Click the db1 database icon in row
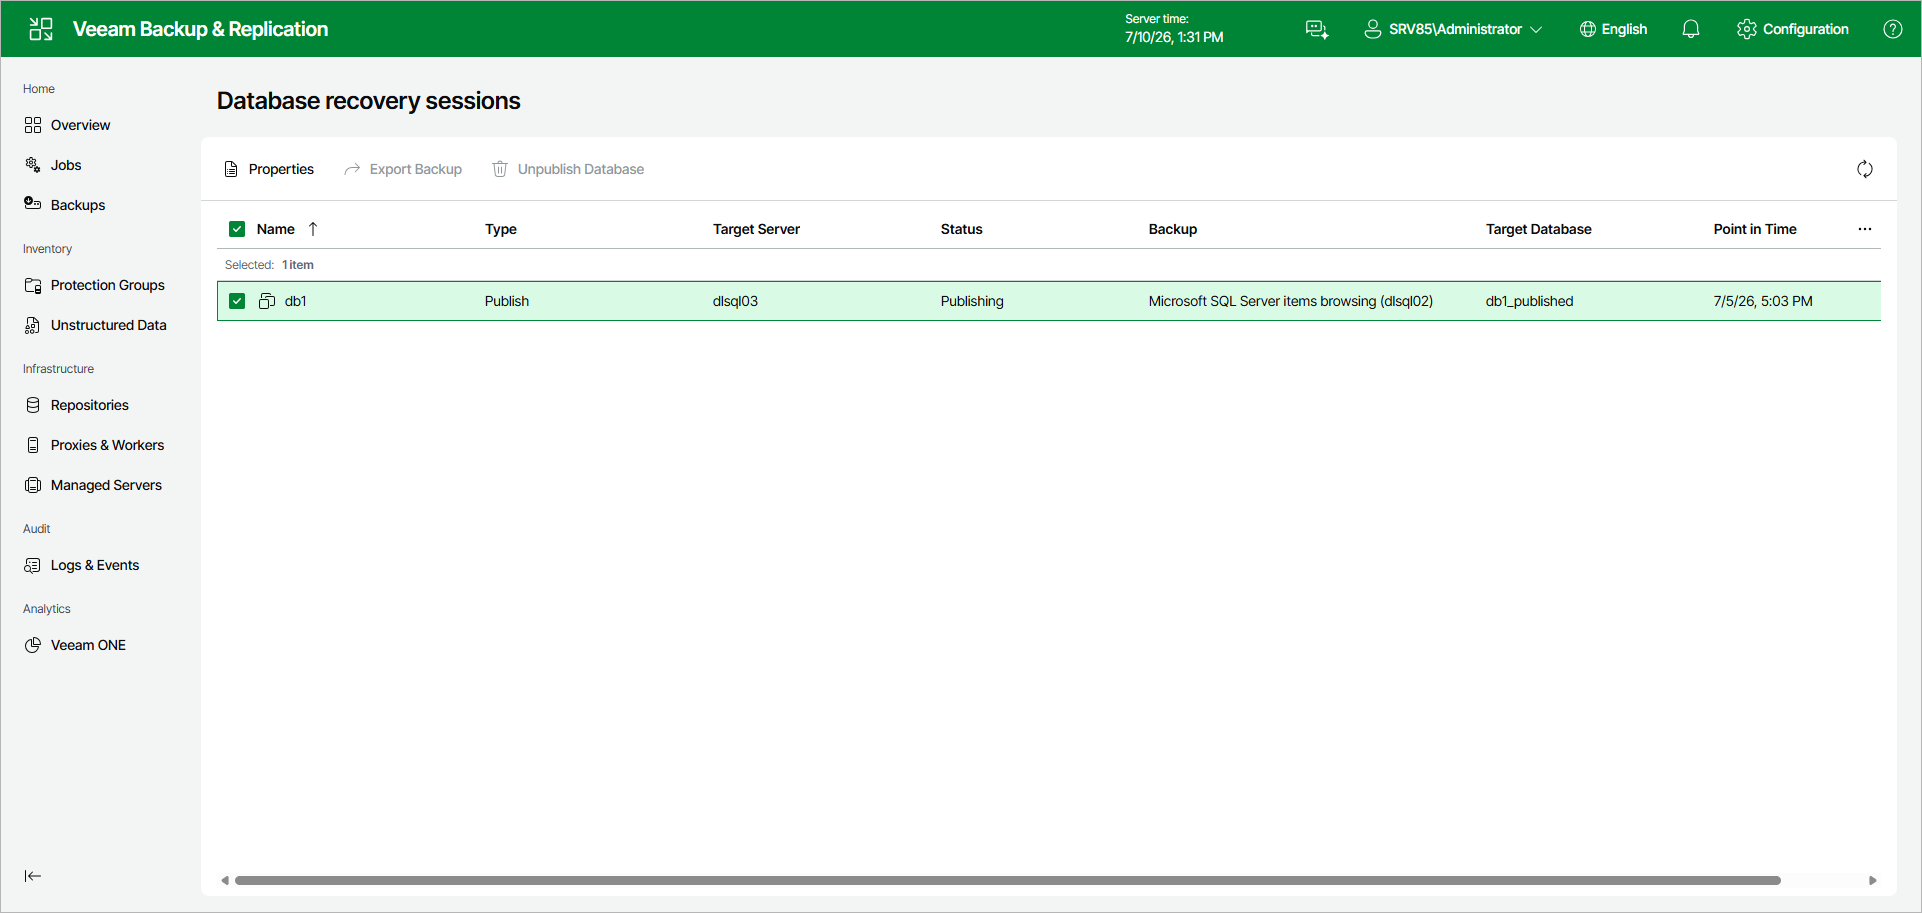The height and width of the screenshot is (913, 1922). [x=267, y=301]
